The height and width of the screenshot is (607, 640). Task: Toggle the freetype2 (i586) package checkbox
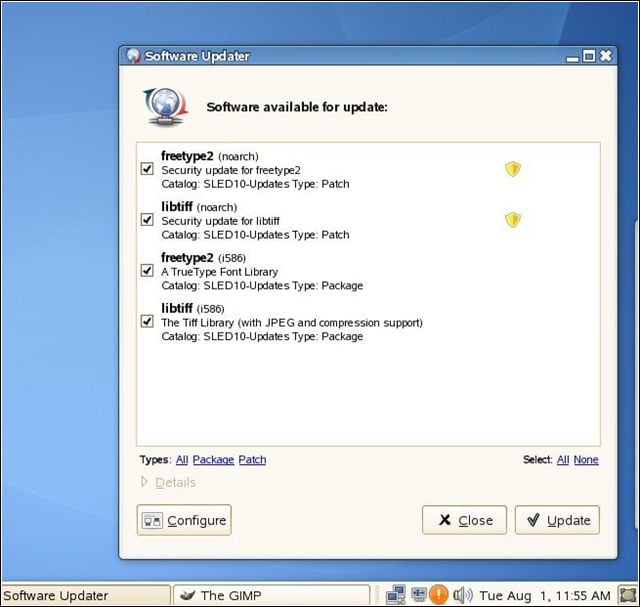coord(147,270)
